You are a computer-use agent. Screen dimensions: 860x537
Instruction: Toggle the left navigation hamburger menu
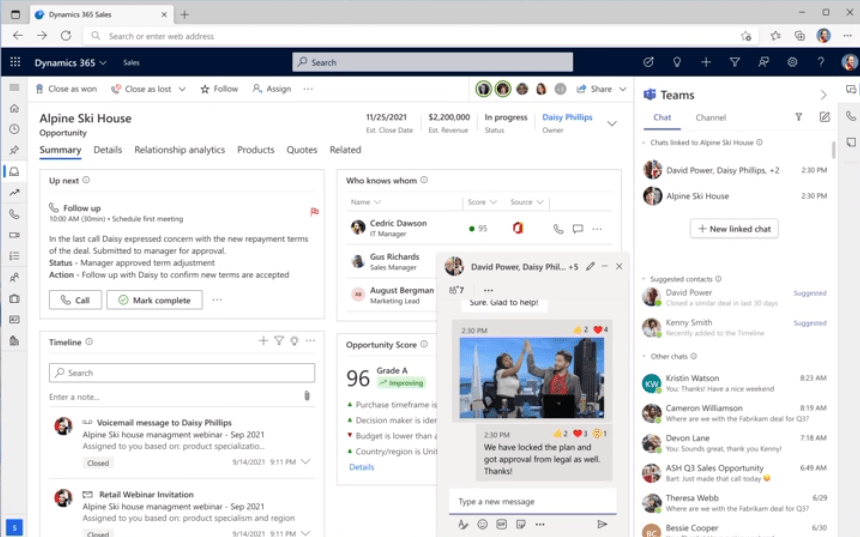click(x=14, y=88)
